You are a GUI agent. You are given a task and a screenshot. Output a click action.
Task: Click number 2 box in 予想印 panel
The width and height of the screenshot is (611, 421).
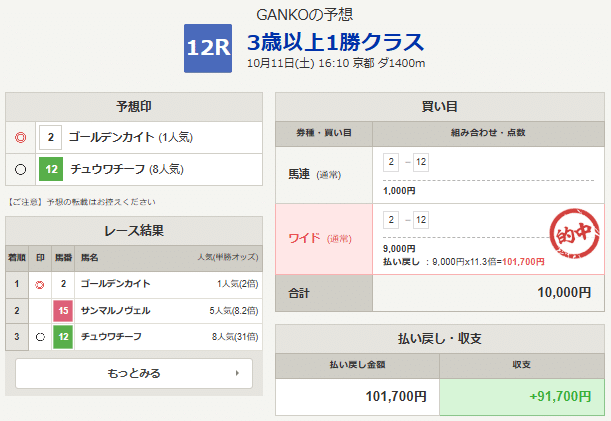click(x=51, y=137)
